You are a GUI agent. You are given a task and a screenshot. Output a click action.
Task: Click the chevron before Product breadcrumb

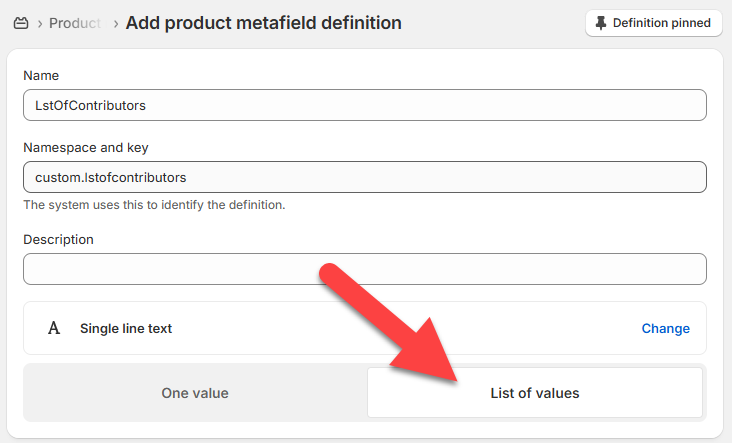click(x=40, y=23)
